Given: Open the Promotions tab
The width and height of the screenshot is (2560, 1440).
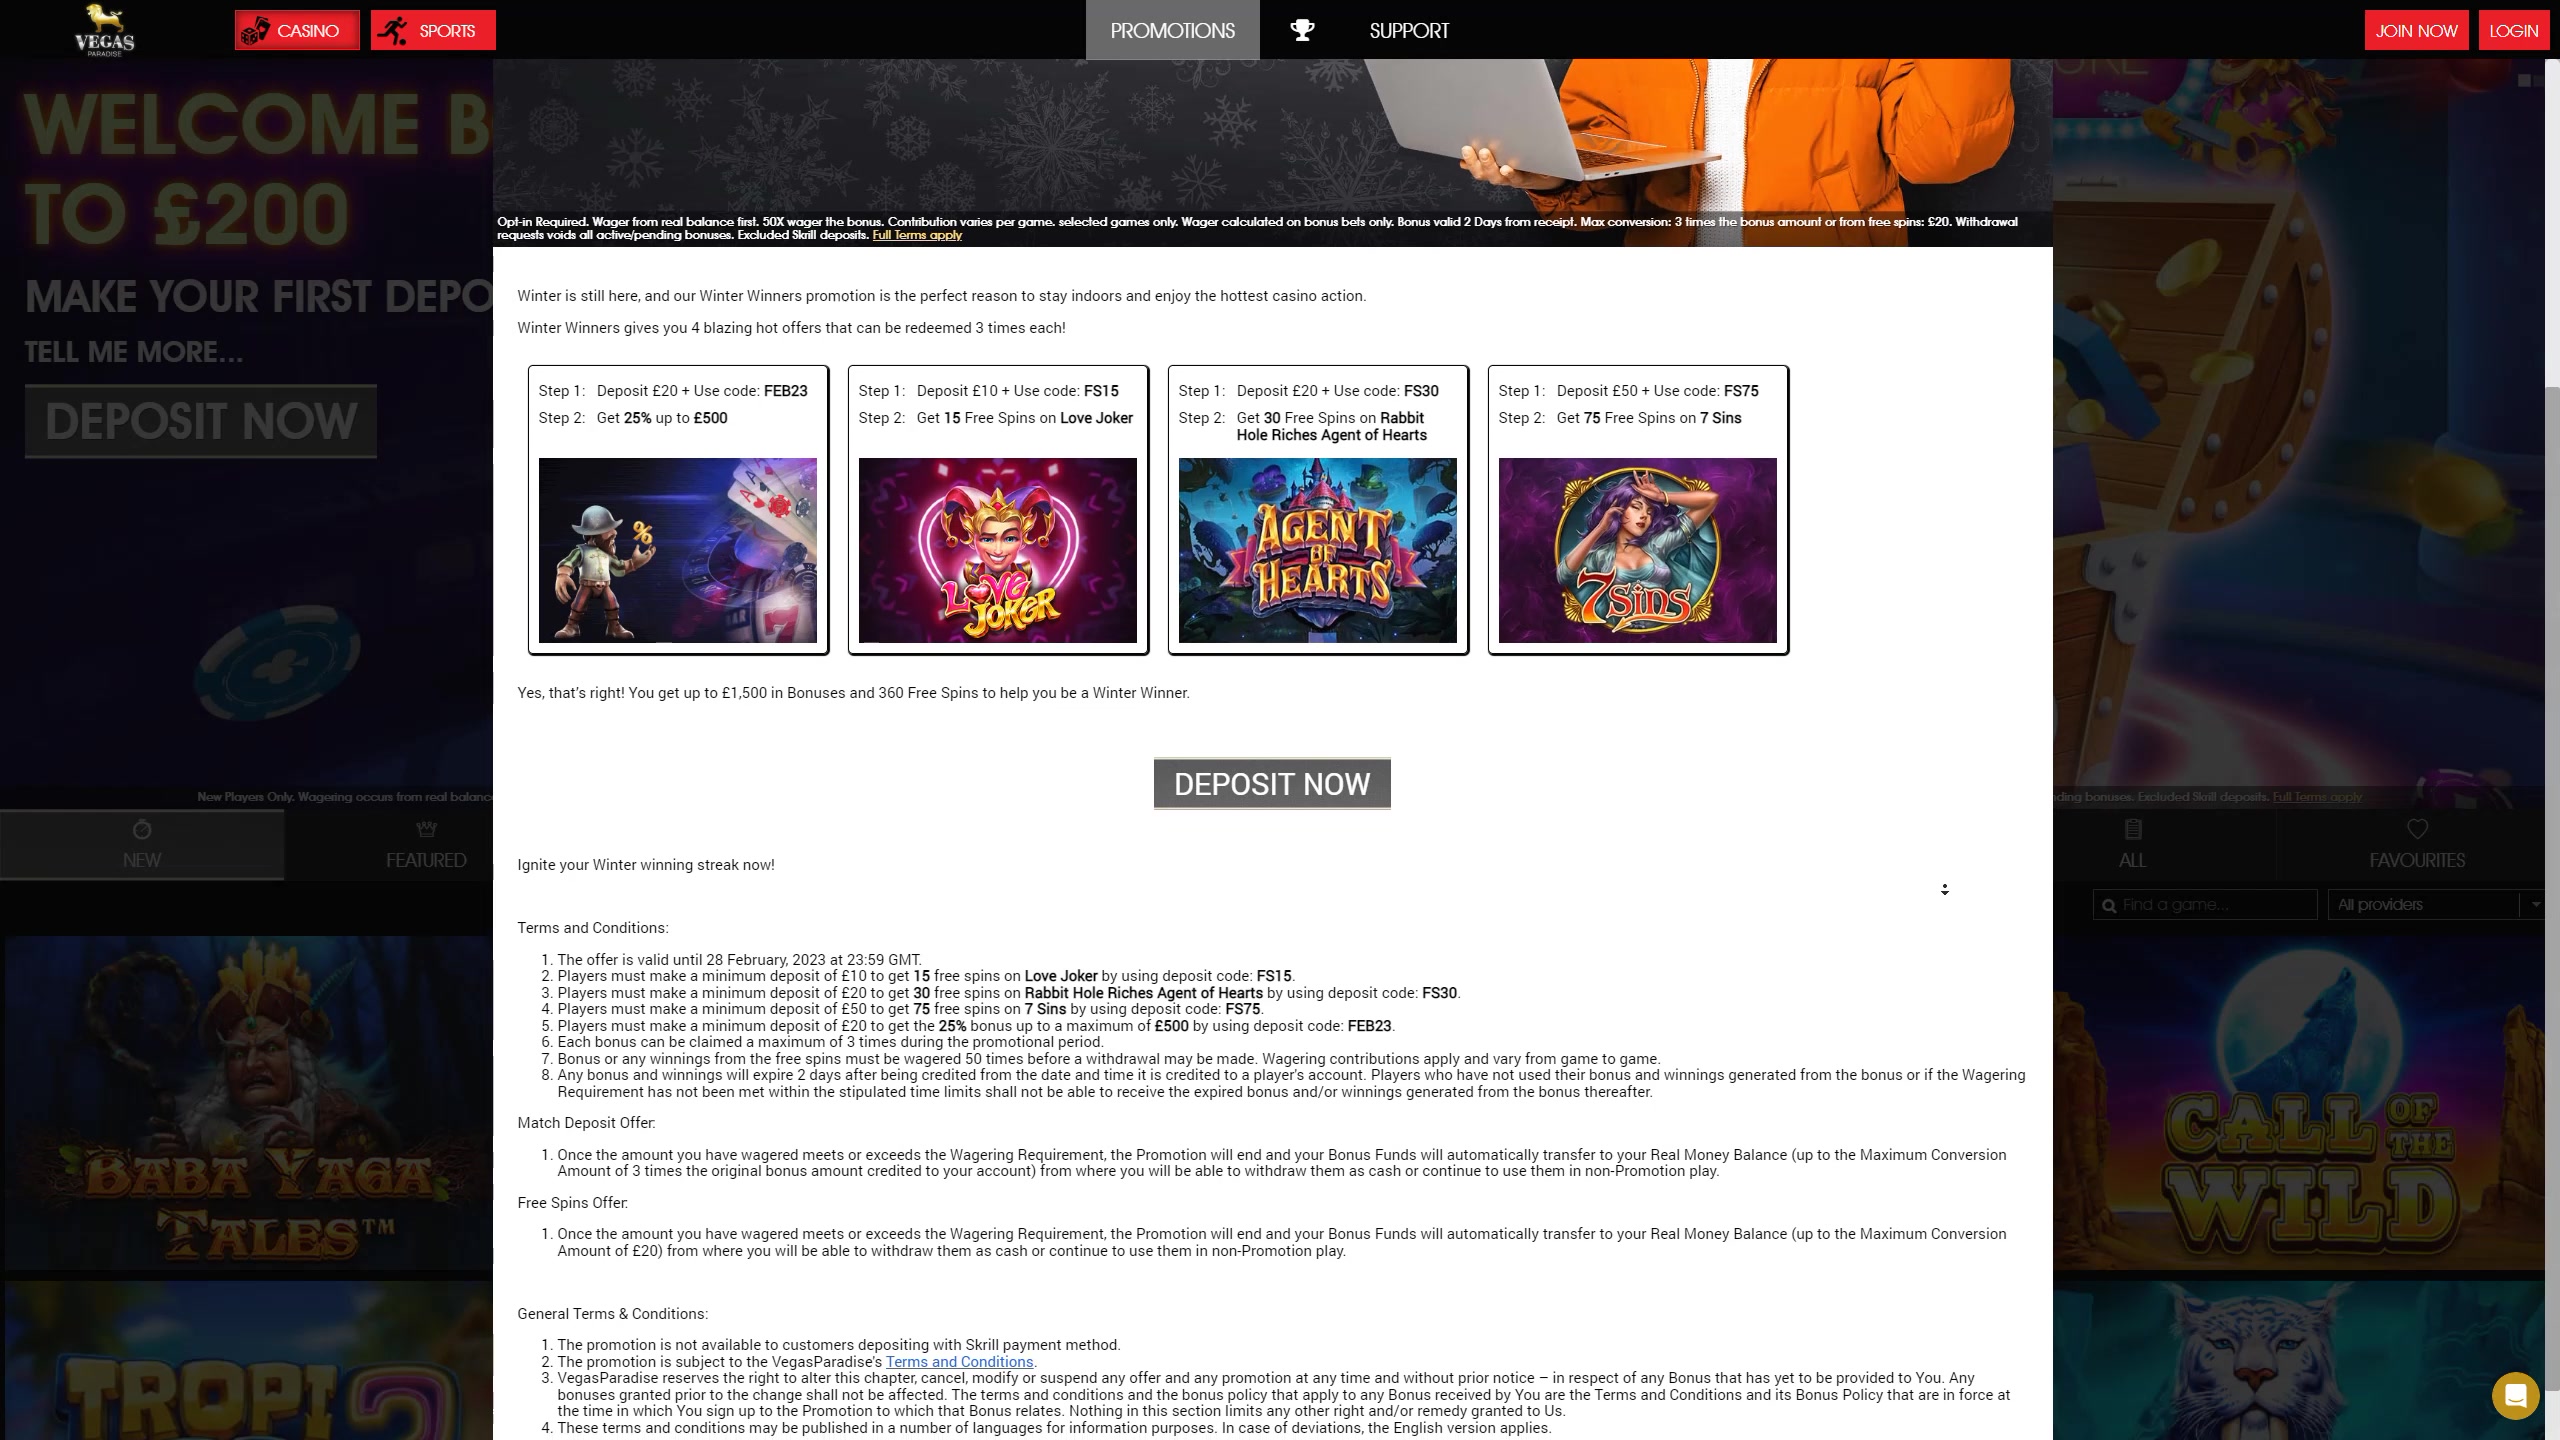Looking at the screenshot, I should 1172,30.
